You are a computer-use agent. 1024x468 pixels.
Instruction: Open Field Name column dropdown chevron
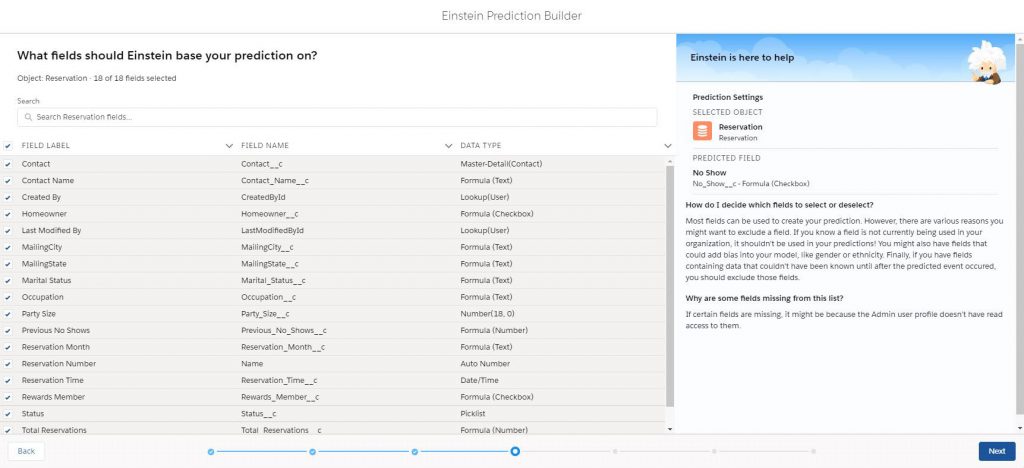pos(448,146)
